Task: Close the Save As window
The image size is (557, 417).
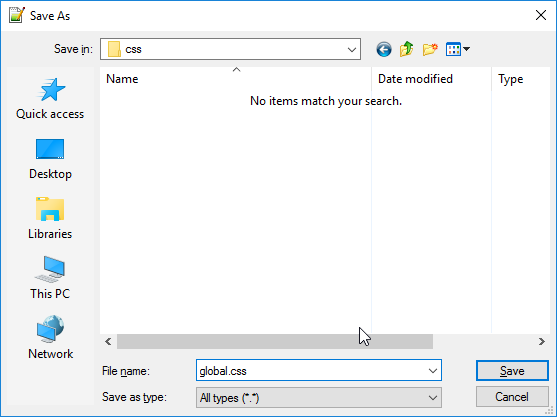Action: [541, 15]
